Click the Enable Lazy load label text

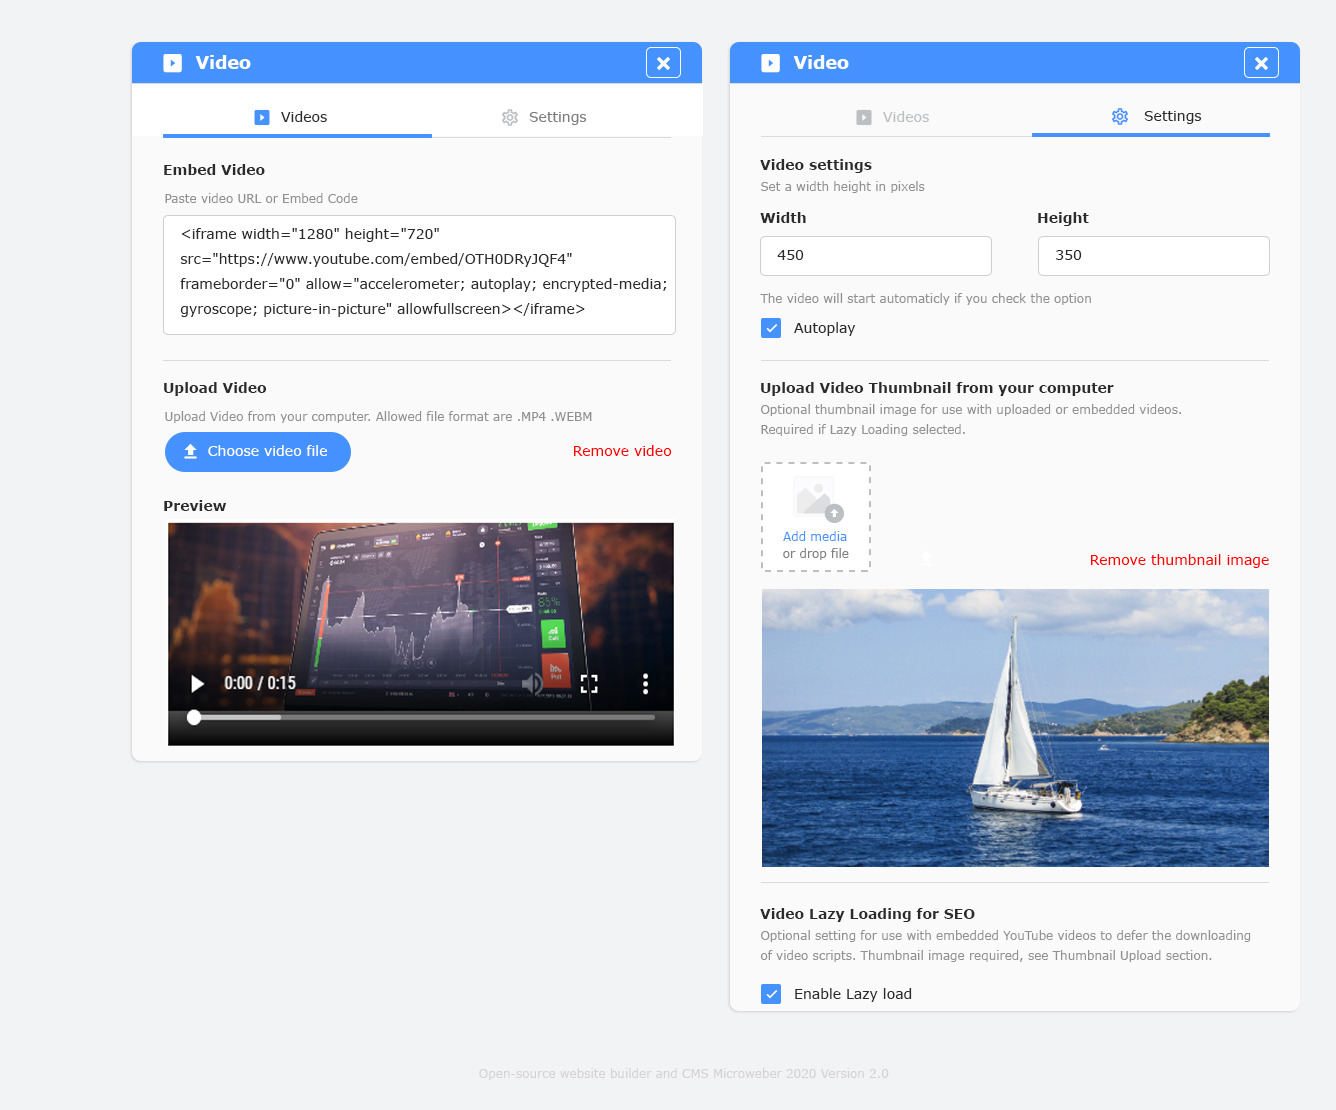[853, 994]
